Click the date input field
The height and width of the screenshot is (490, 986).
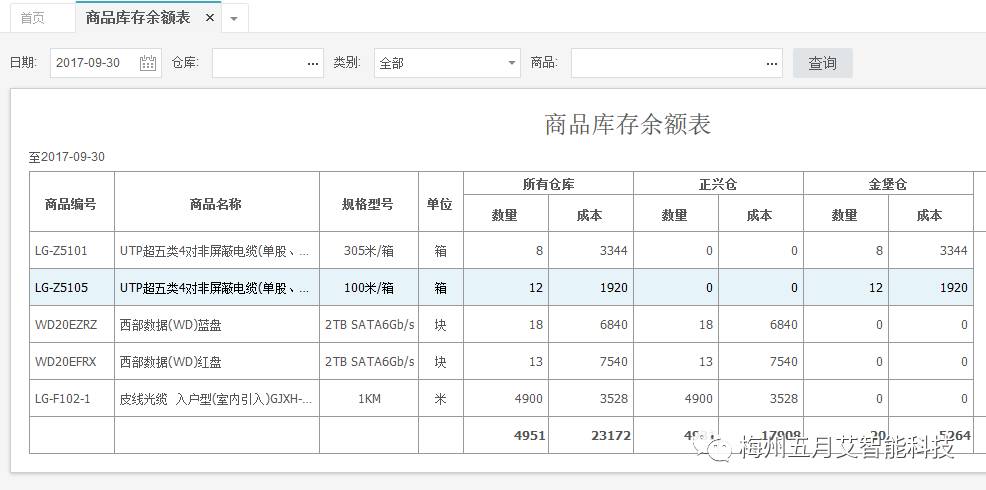click(92, 63)
